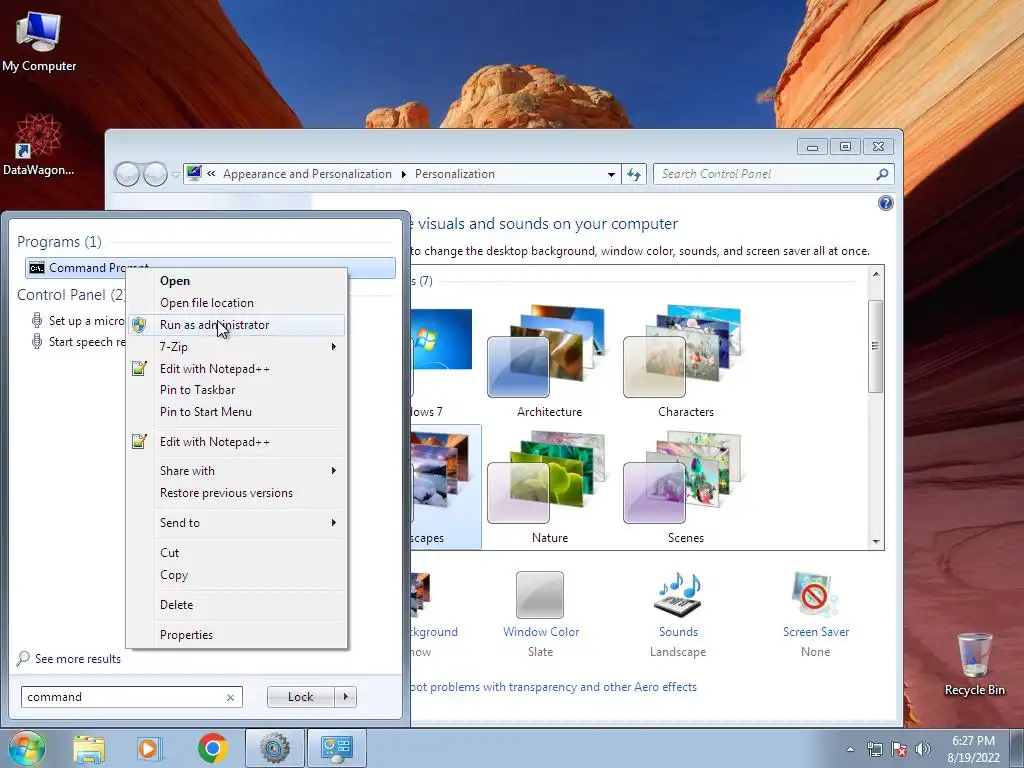Choose Open in the context menu
The image size is (1024, 768).
237,281
